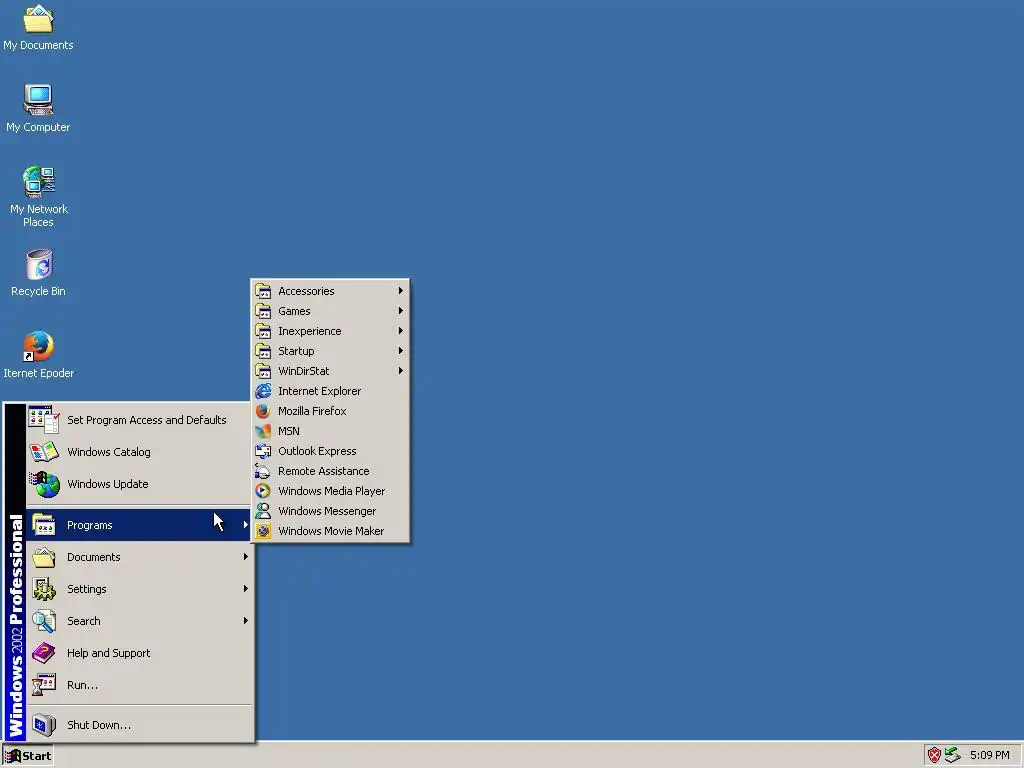Choose Shut Down... from Start menu
This screenshot has width=1024, height=768.
[x=139, y=725]
